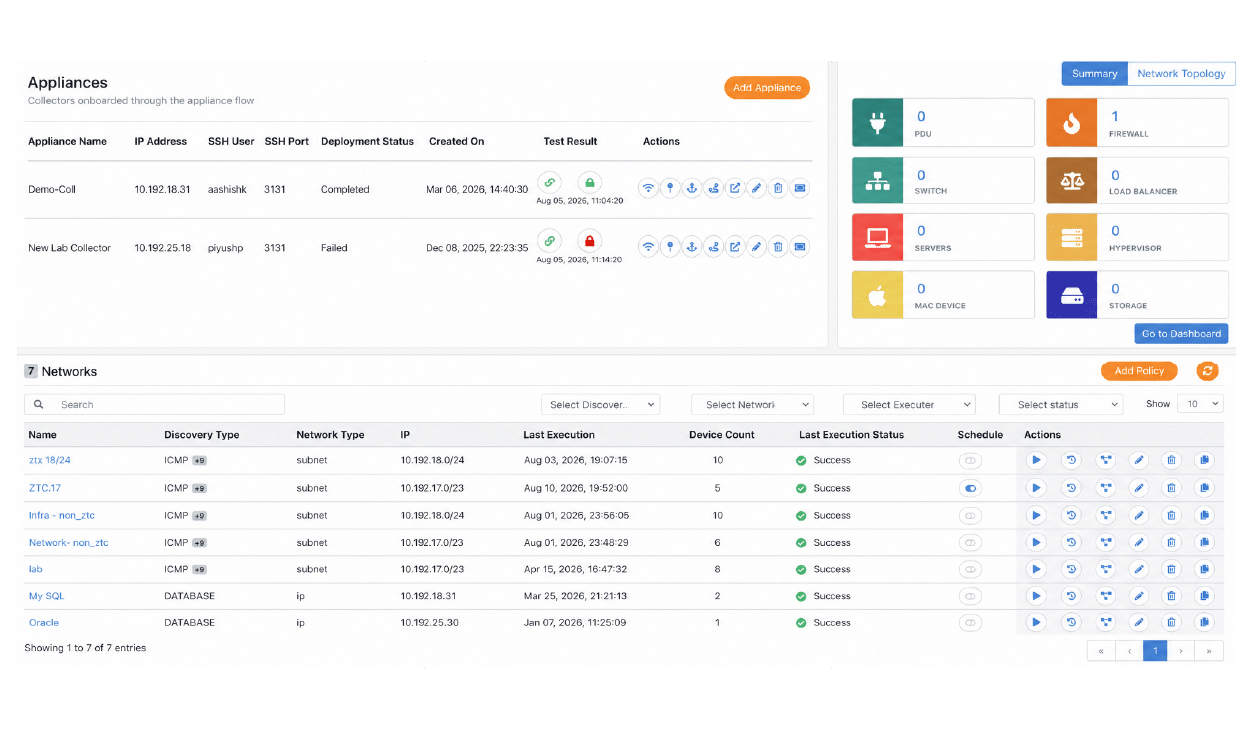
Task: Open the Select Discovery type dropdown
Action: click(601, 404)
